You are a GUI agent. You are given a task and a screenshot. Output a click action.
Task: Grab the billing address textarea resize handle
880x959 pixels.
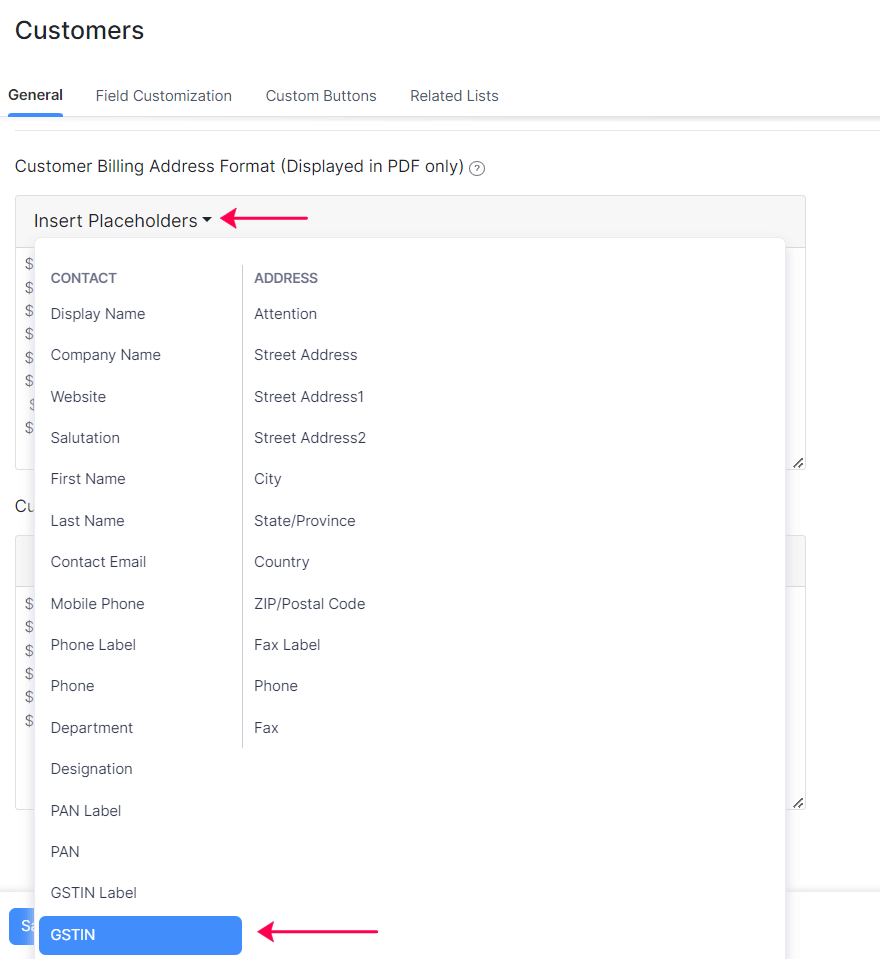pos(798,462)
